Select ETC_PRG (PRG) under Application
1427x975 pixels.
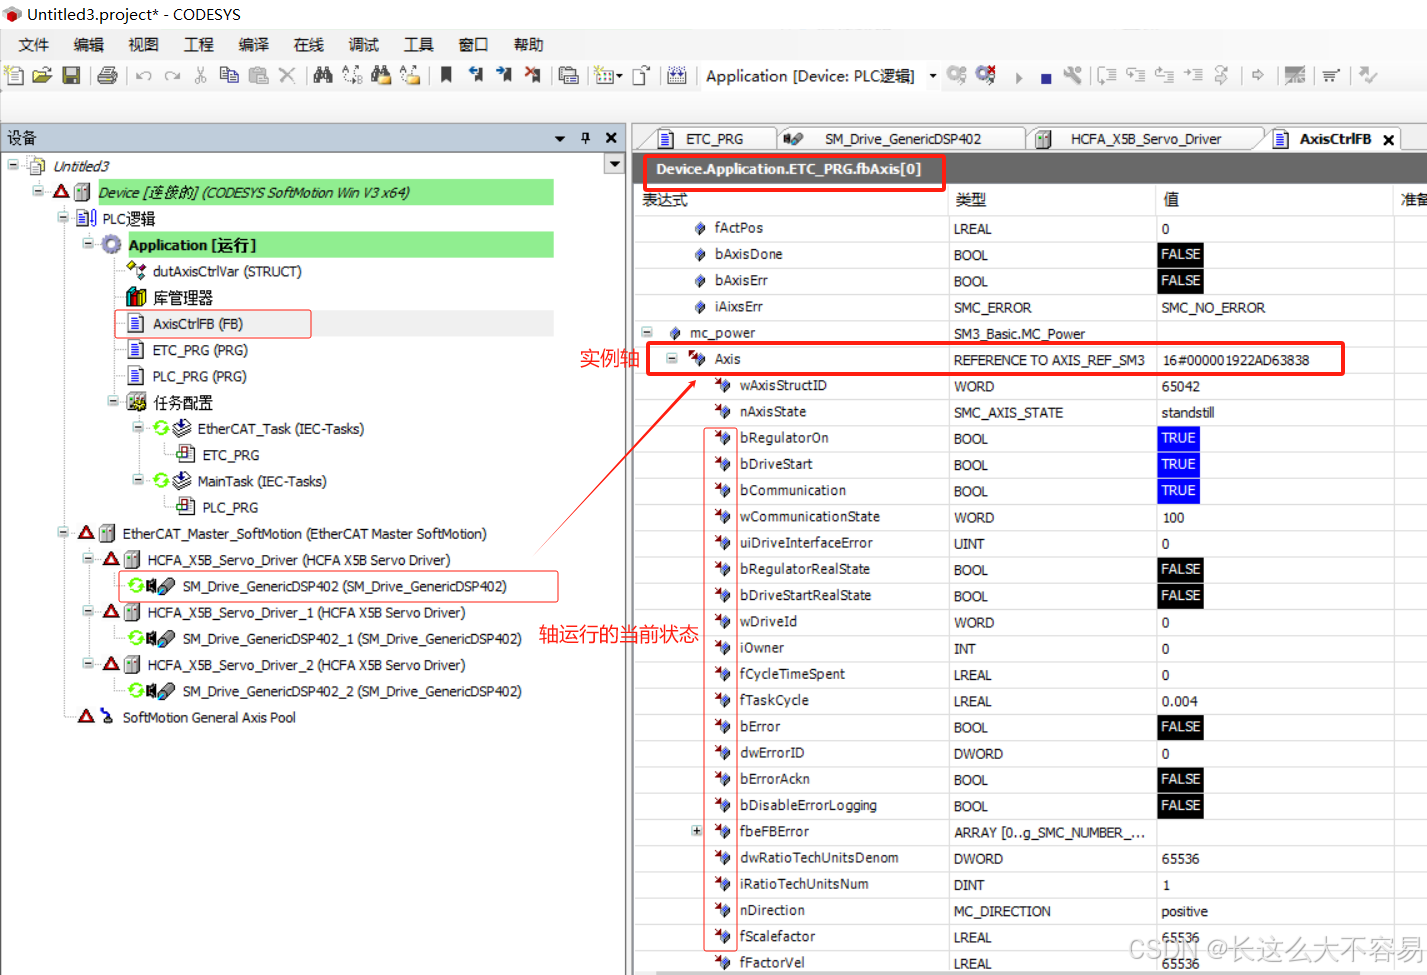200,350
